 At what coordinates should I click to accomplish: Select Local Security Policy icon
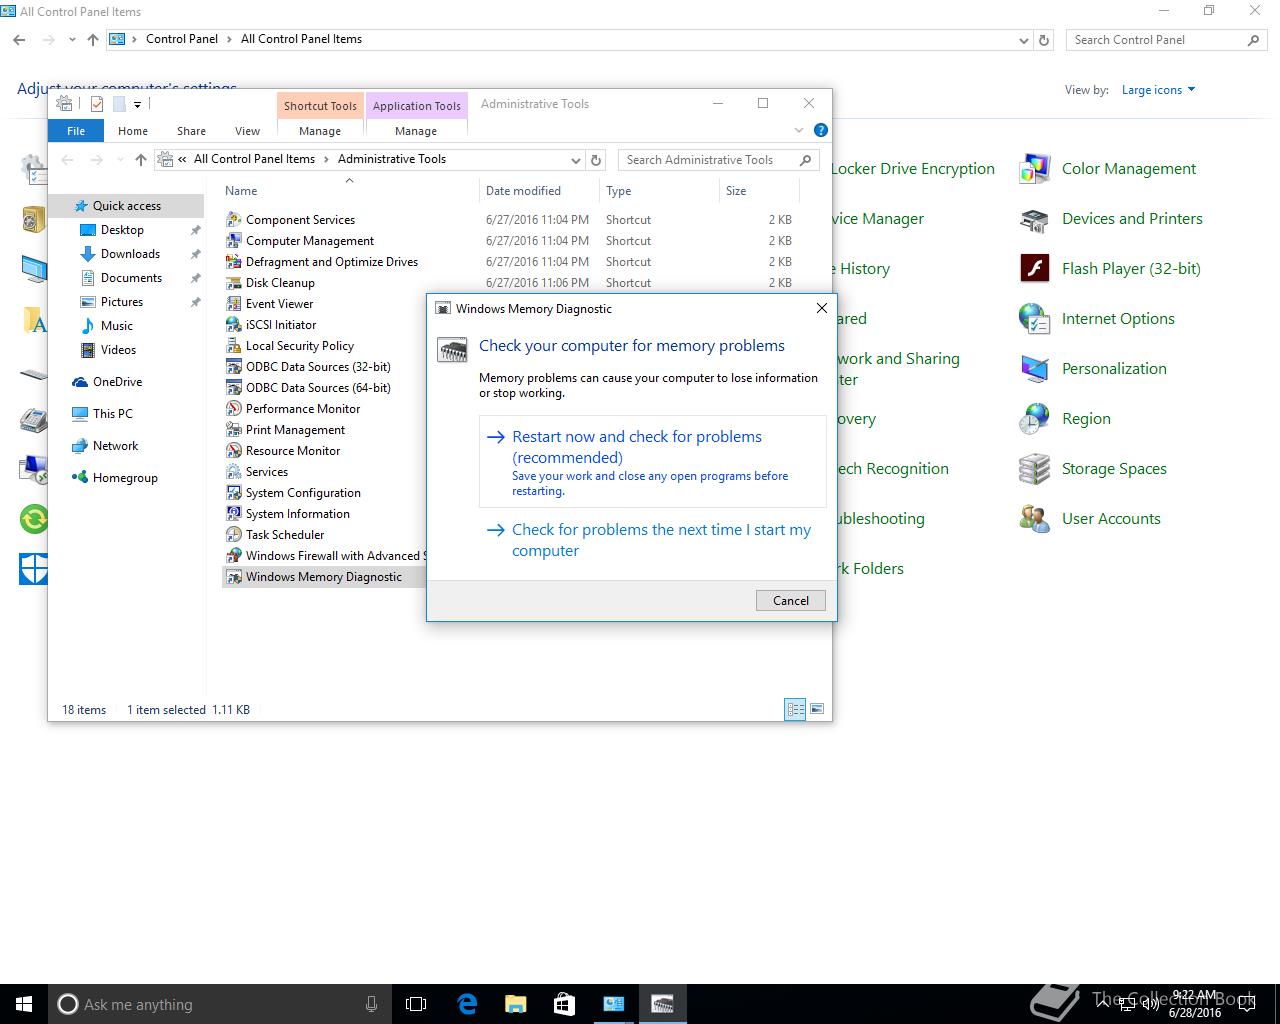tap(233, 346)
